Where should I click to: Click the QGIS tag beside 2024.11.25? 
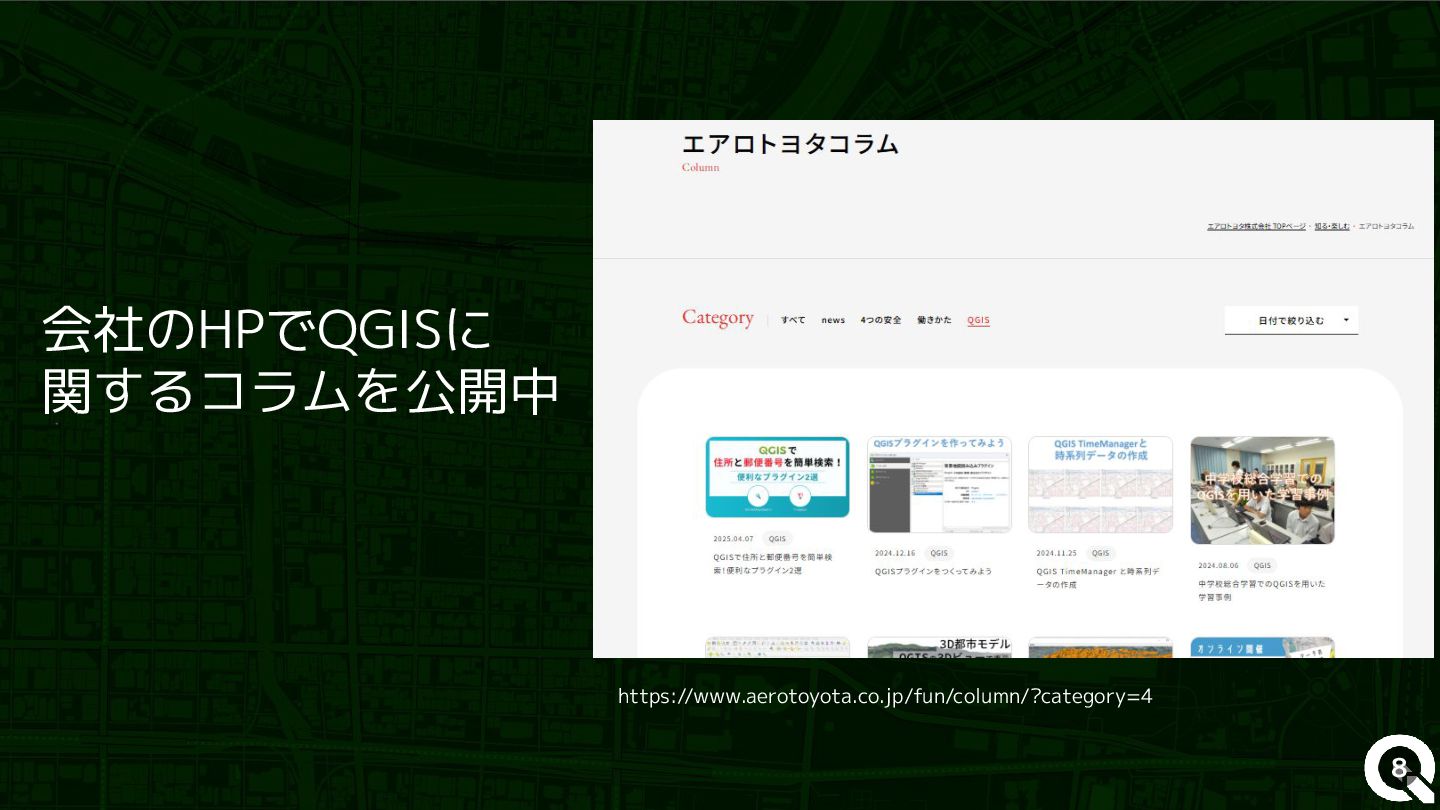pos(1100,553)
